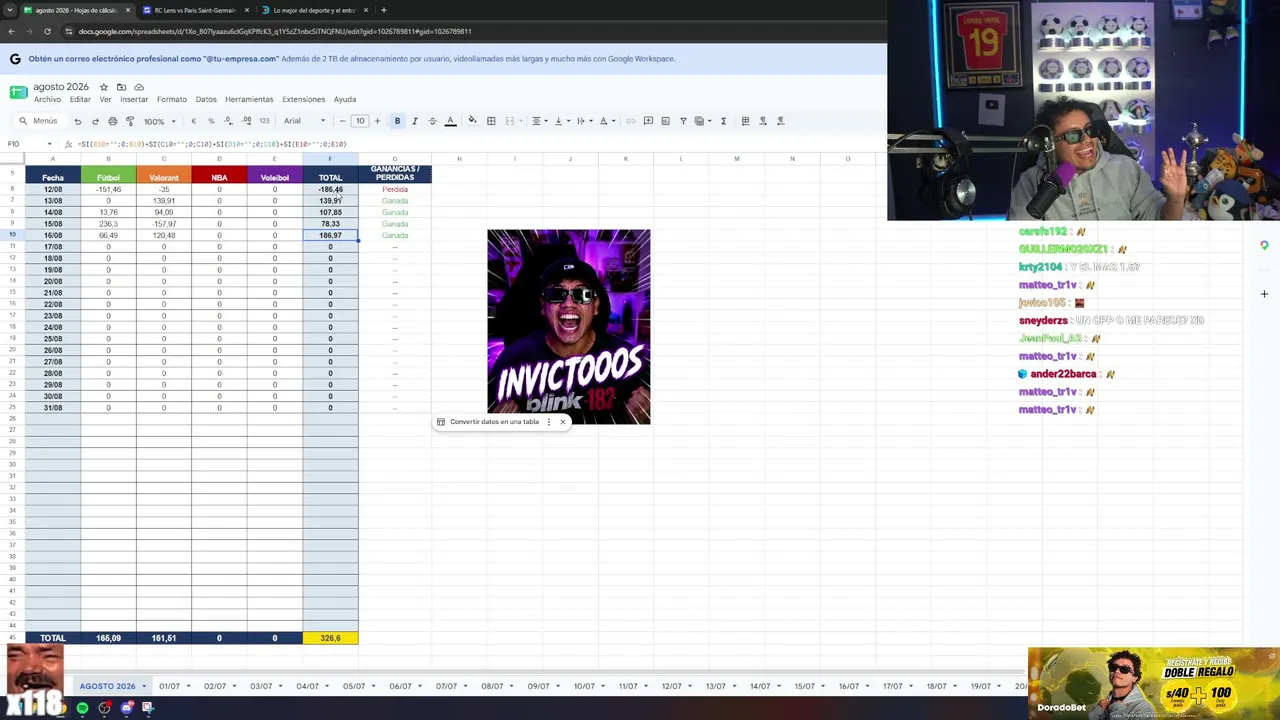Select the Valorant column header cell
Image resolution: width=1280 pixels, height=720 pixels.
[x=164, y=178]
